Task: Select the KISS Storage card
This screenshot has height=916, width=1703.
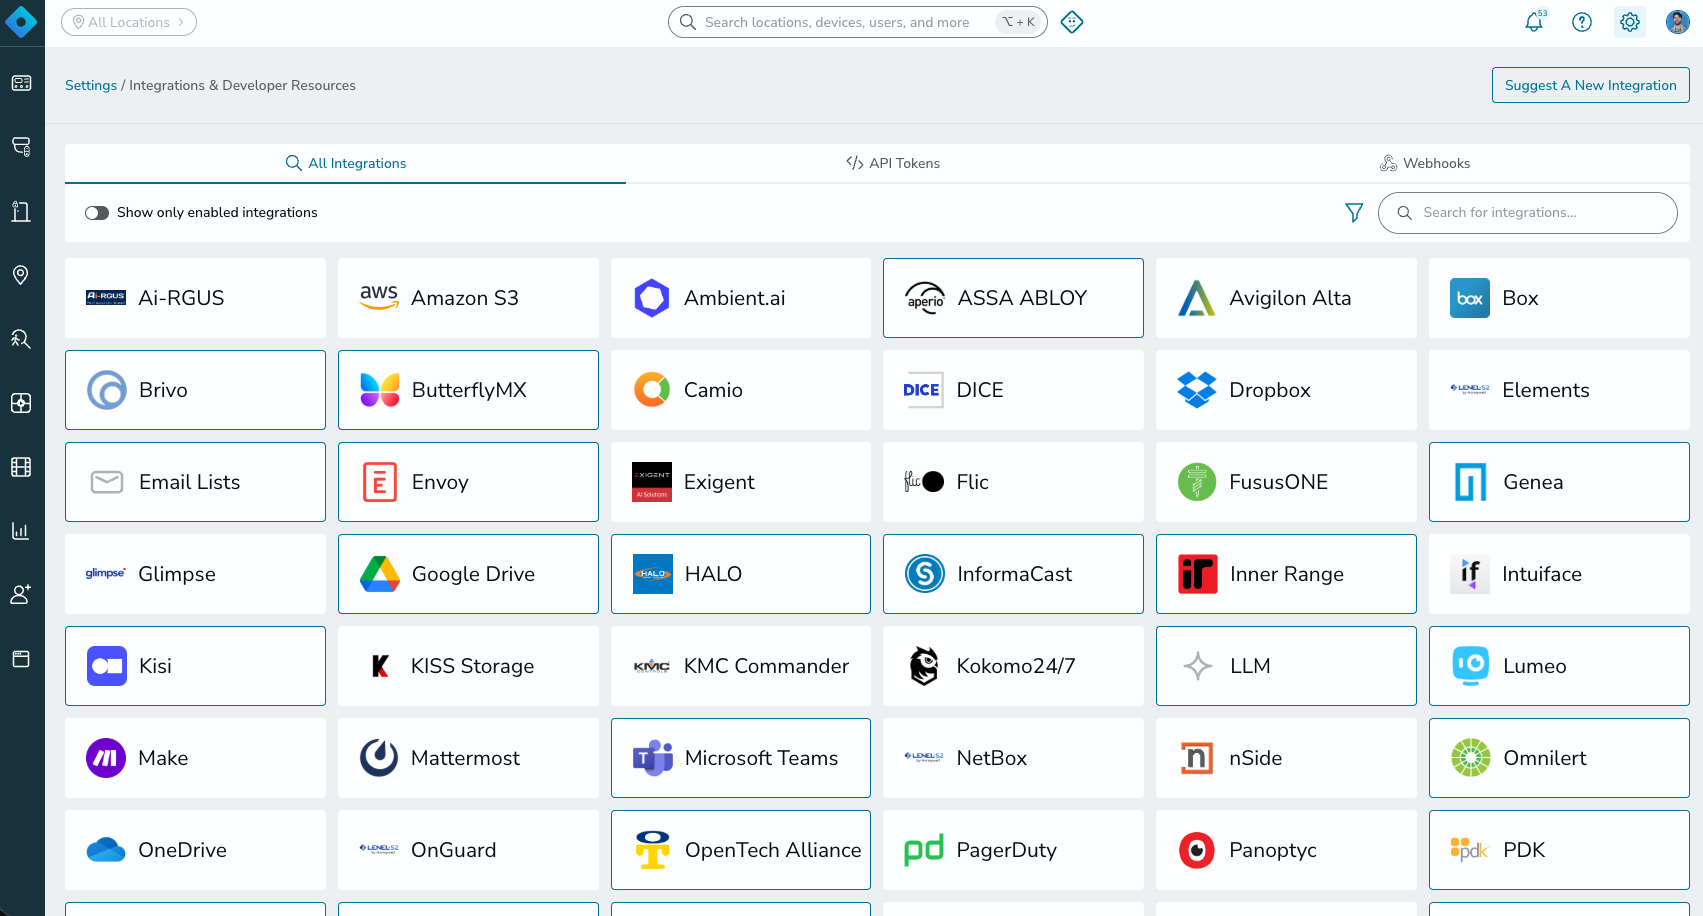Action: [x=468, y=666]
